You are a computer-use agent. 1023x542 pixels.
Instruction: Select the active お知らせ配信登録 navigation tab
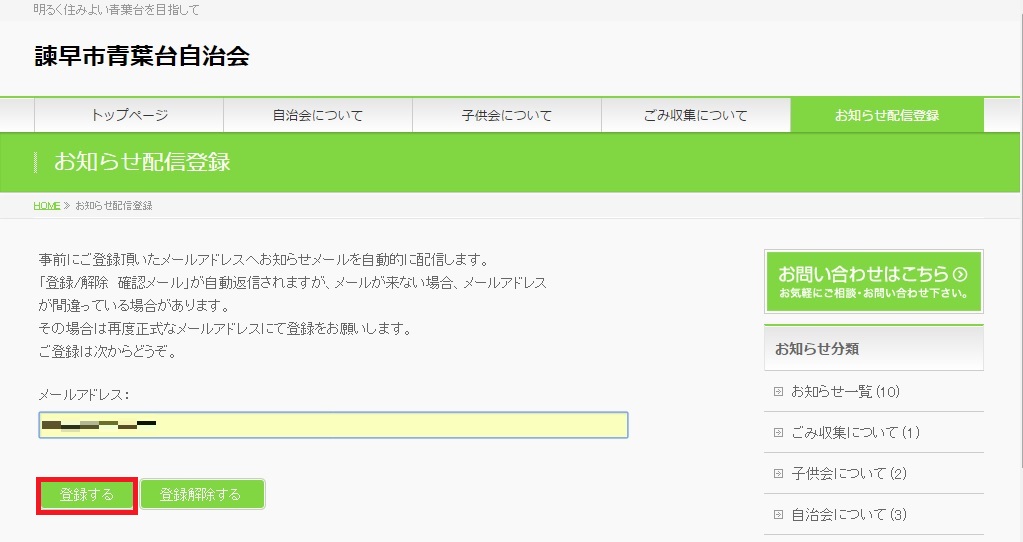point(886,115)
